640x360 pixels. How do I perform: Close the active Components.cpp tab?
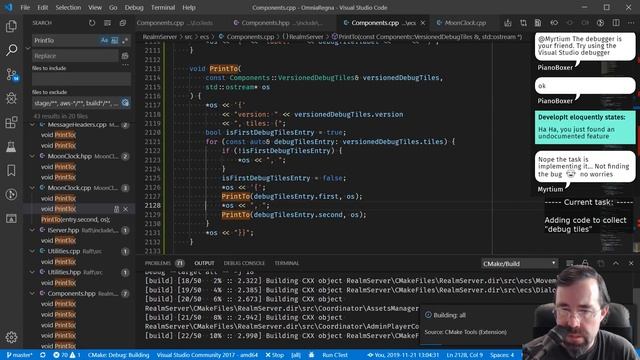coord(423,23)
